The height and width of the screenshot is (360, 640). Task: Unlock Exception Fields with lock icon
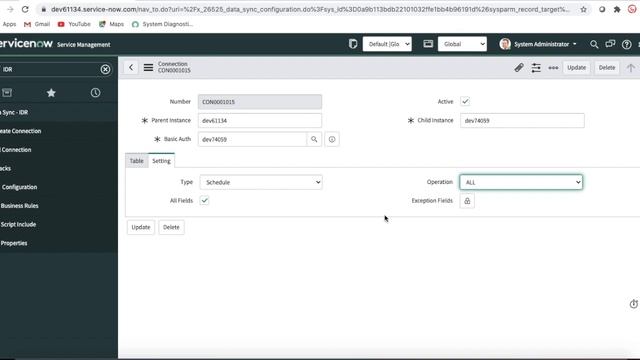pyautogui.click(x=467, y=201)
